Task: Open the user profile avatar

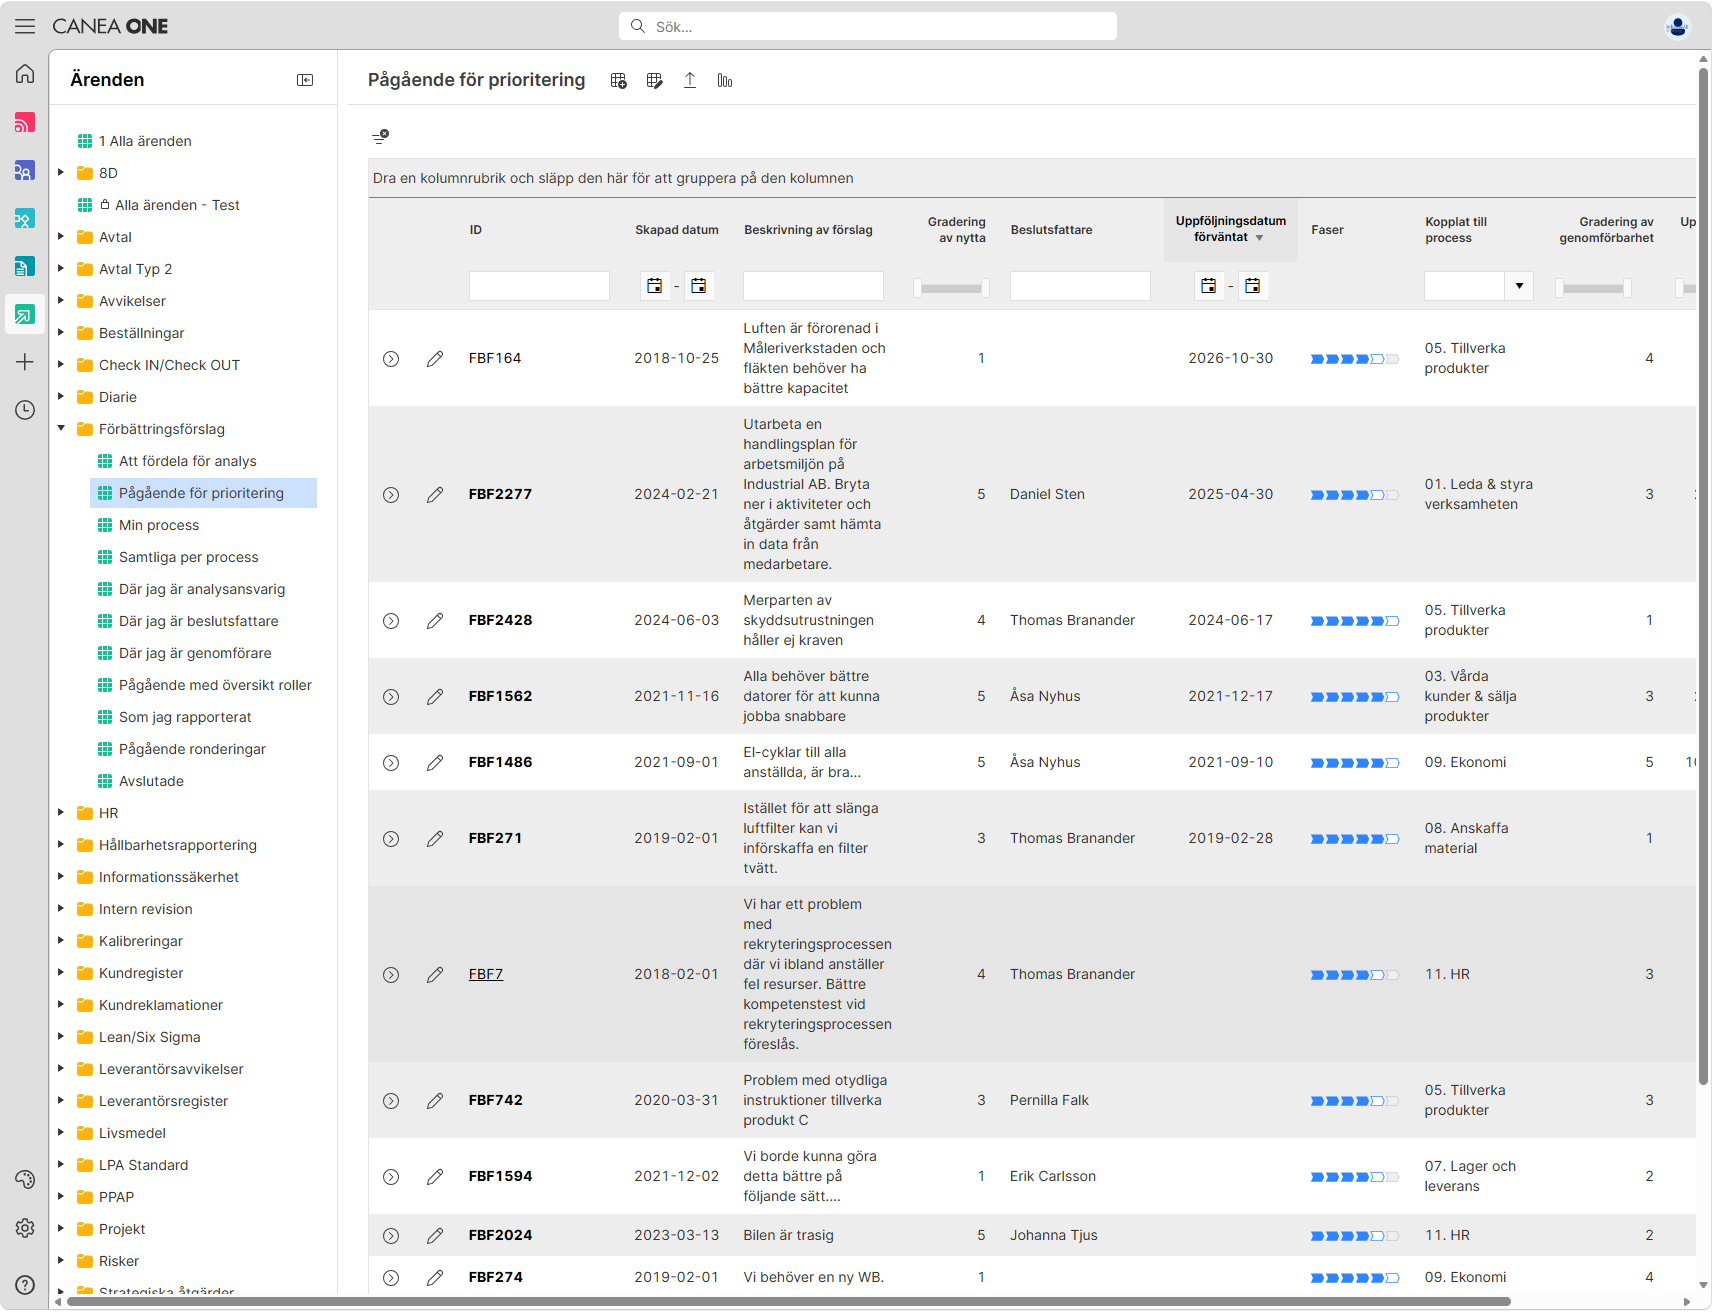Action: click(1678, 26)
